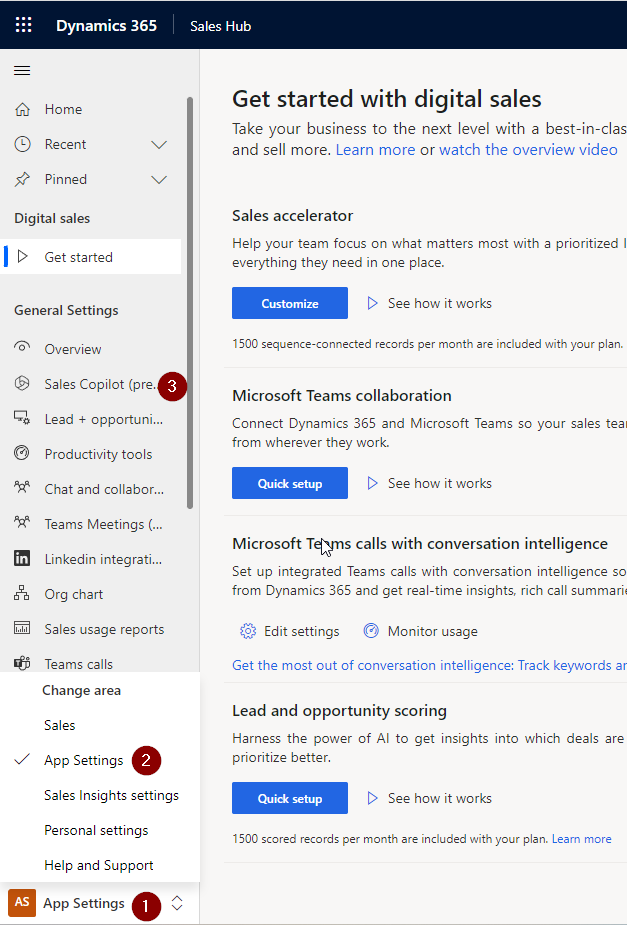The image size is (627, 925).
Task: Click the Org chart hierarchy icon
Action: coord(22,593)
